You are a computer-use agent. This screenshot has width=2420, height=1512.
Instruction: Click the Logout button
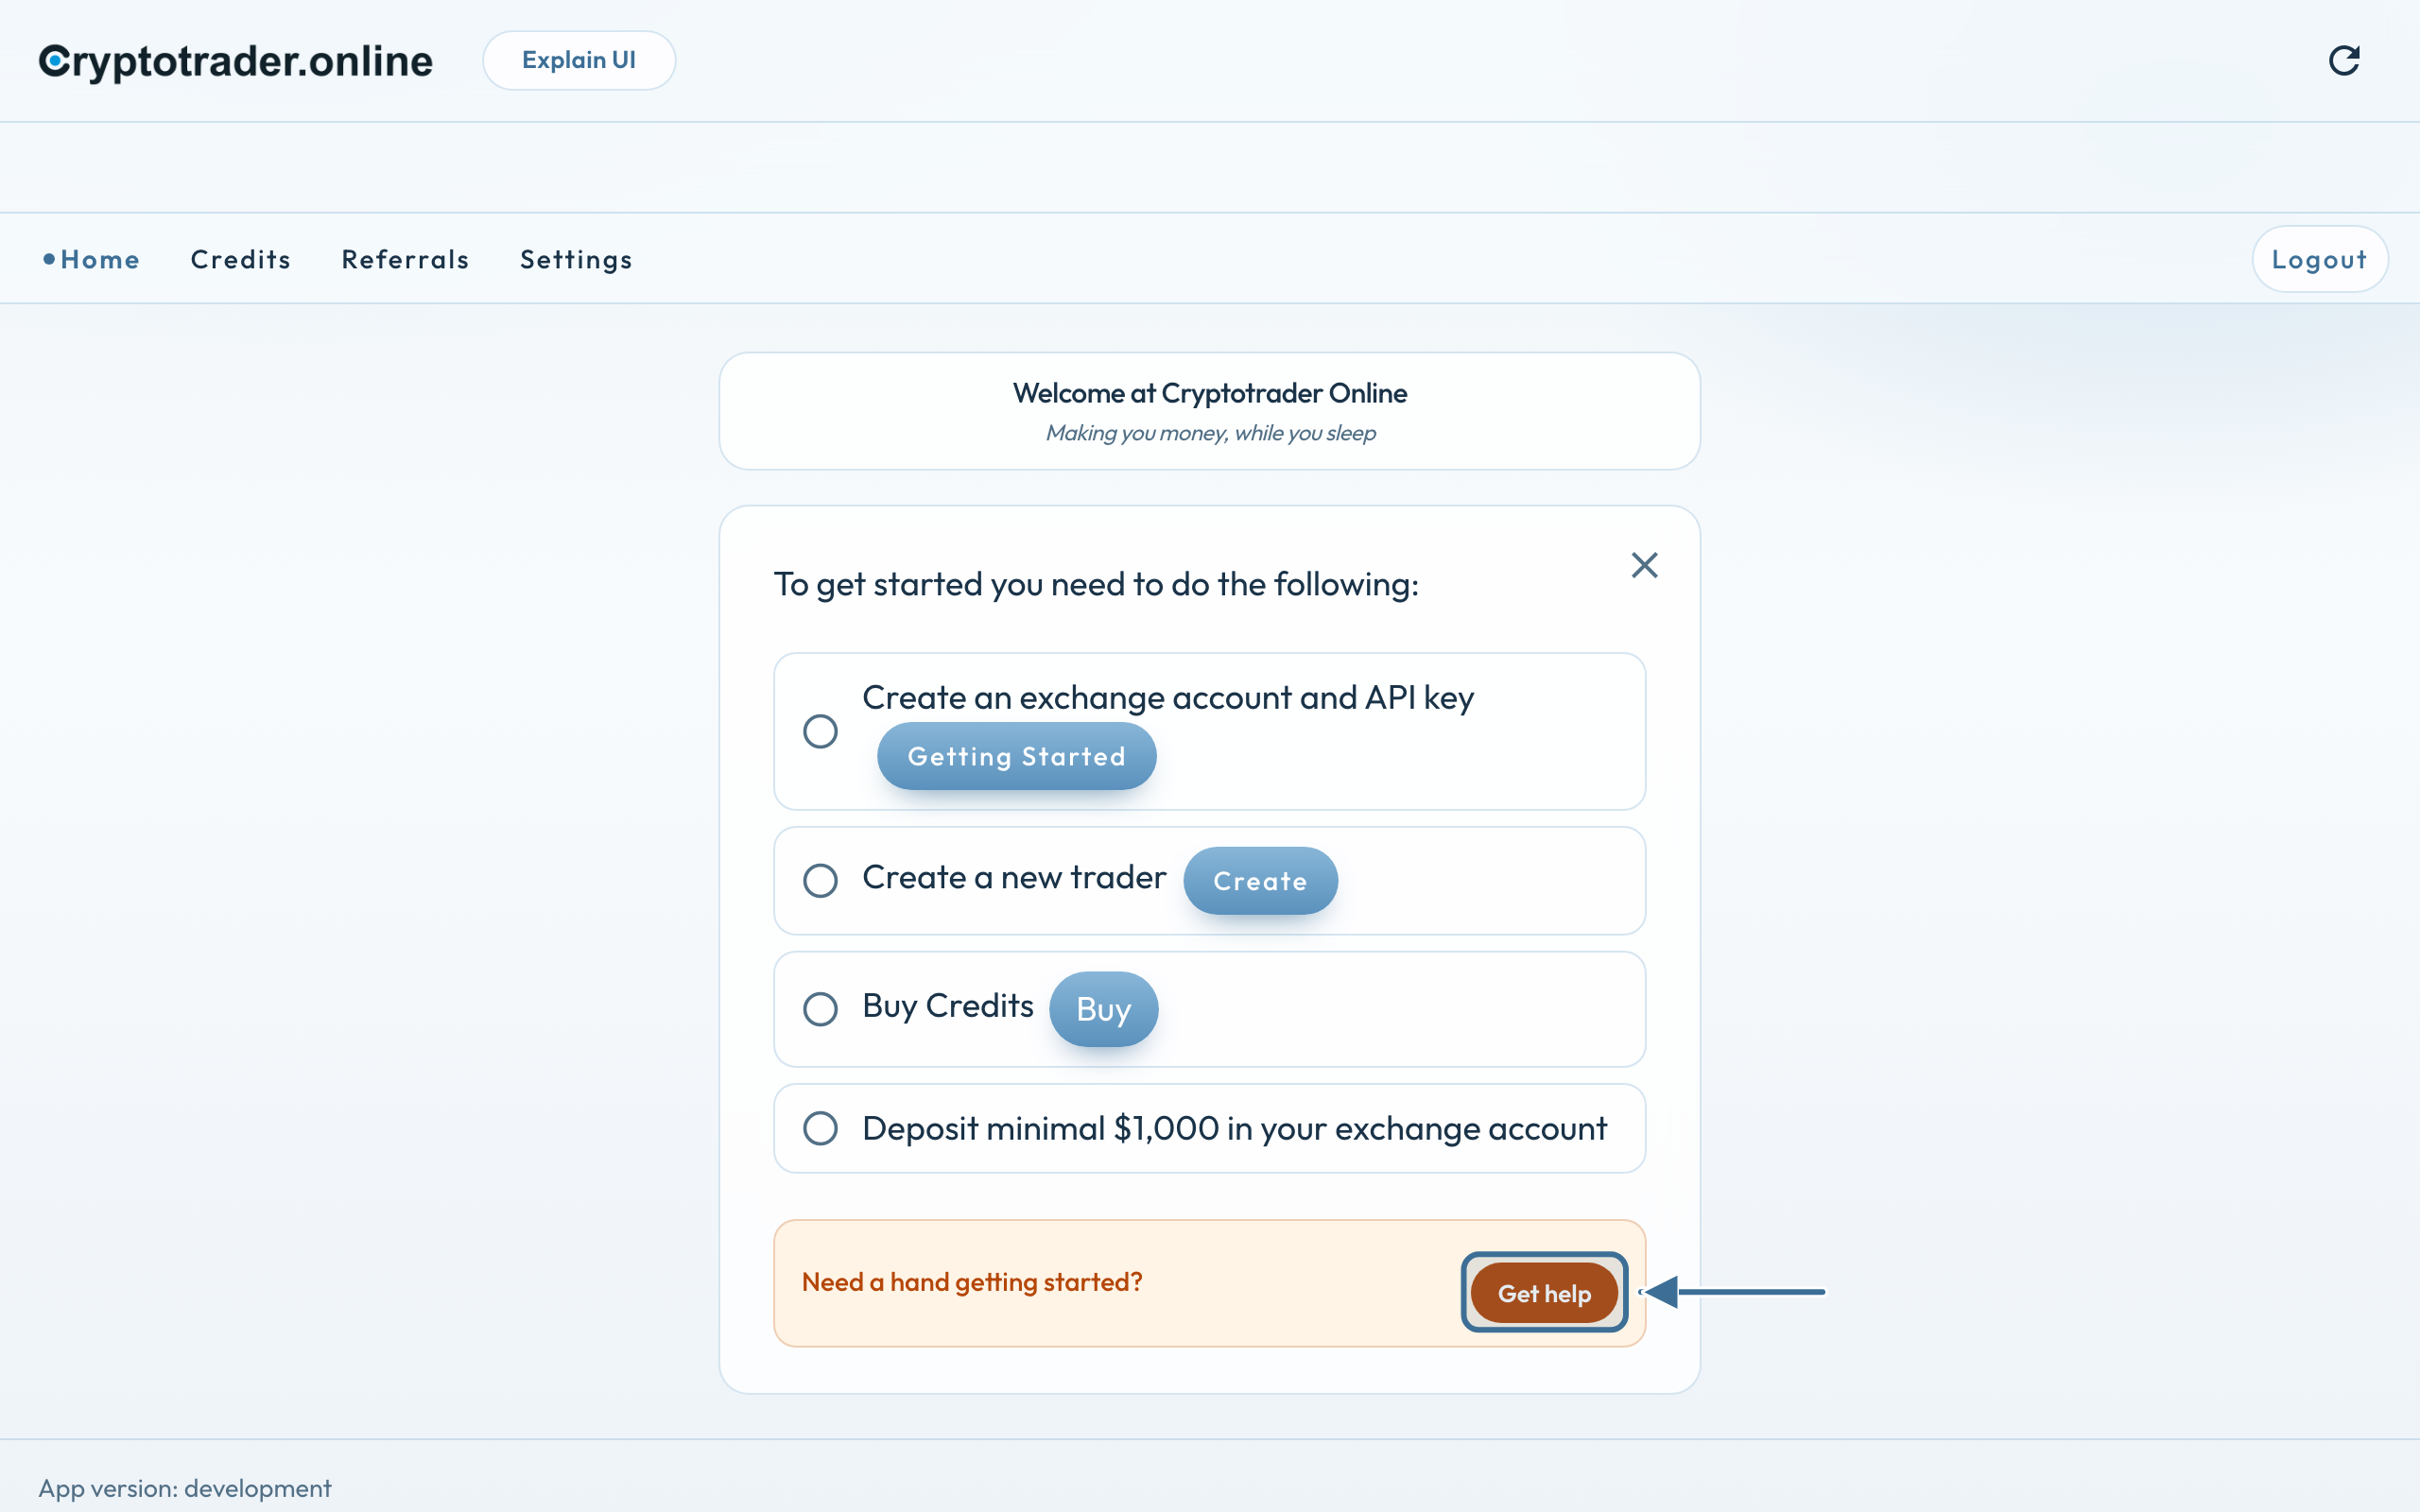coord(2320,259)
